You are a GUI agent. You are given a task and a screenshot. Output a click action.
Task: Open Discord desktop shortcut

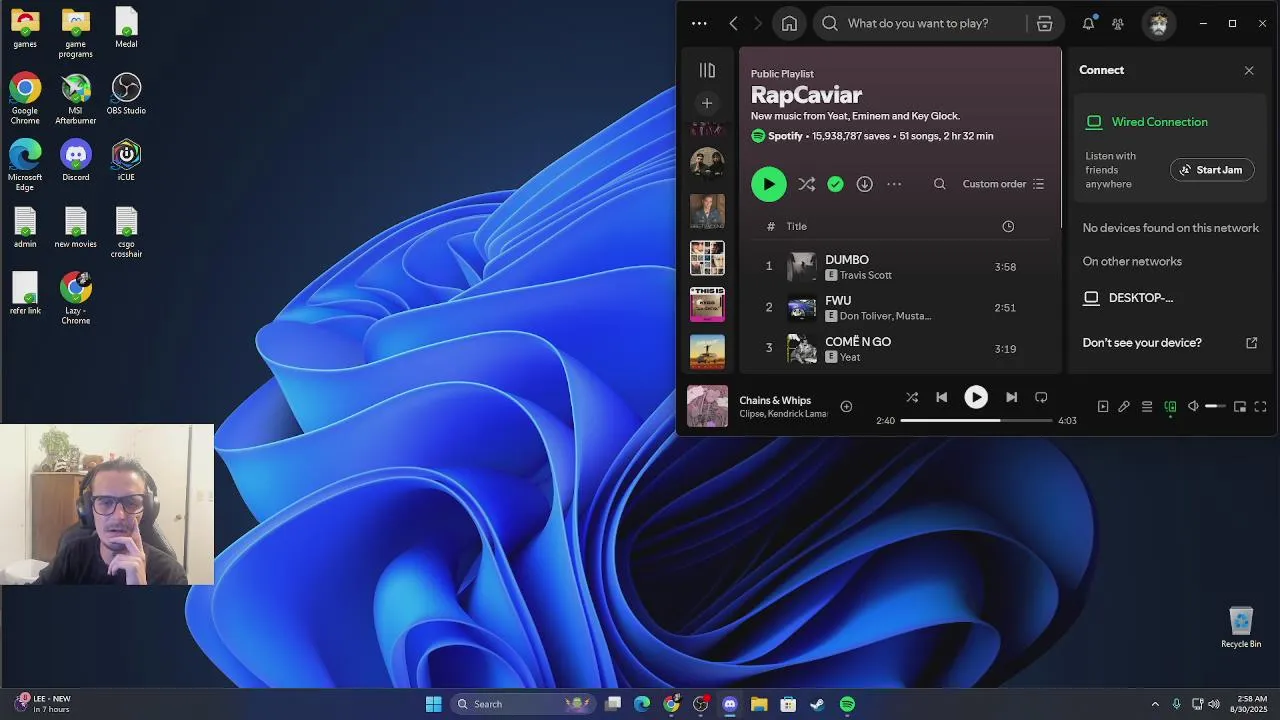click(76, 161)
